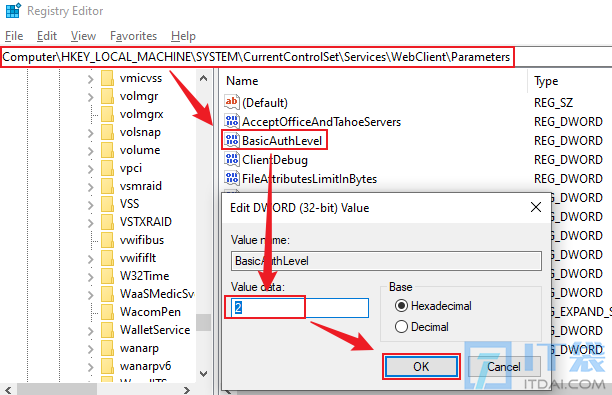Select the BasicAuthLevel value name
612x395 pixels.
click(x=282, y=141)
